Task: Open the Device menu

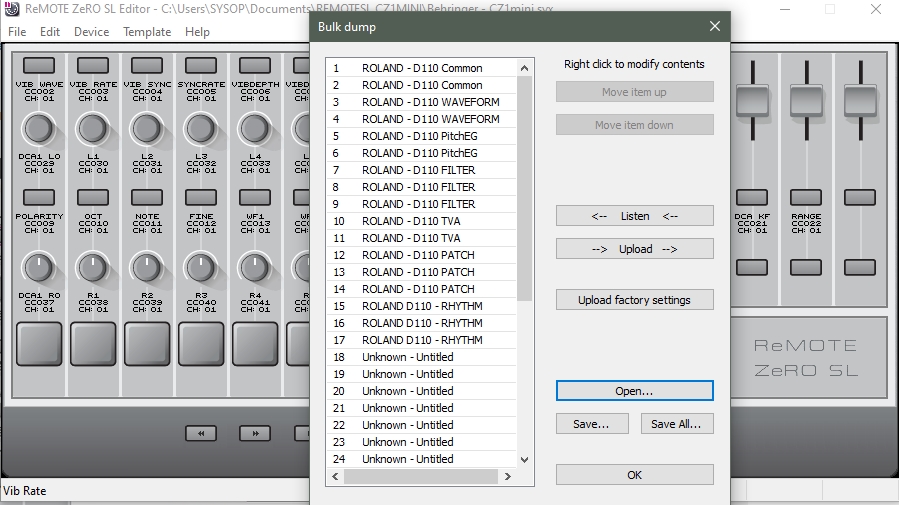Action: point(91,32)
